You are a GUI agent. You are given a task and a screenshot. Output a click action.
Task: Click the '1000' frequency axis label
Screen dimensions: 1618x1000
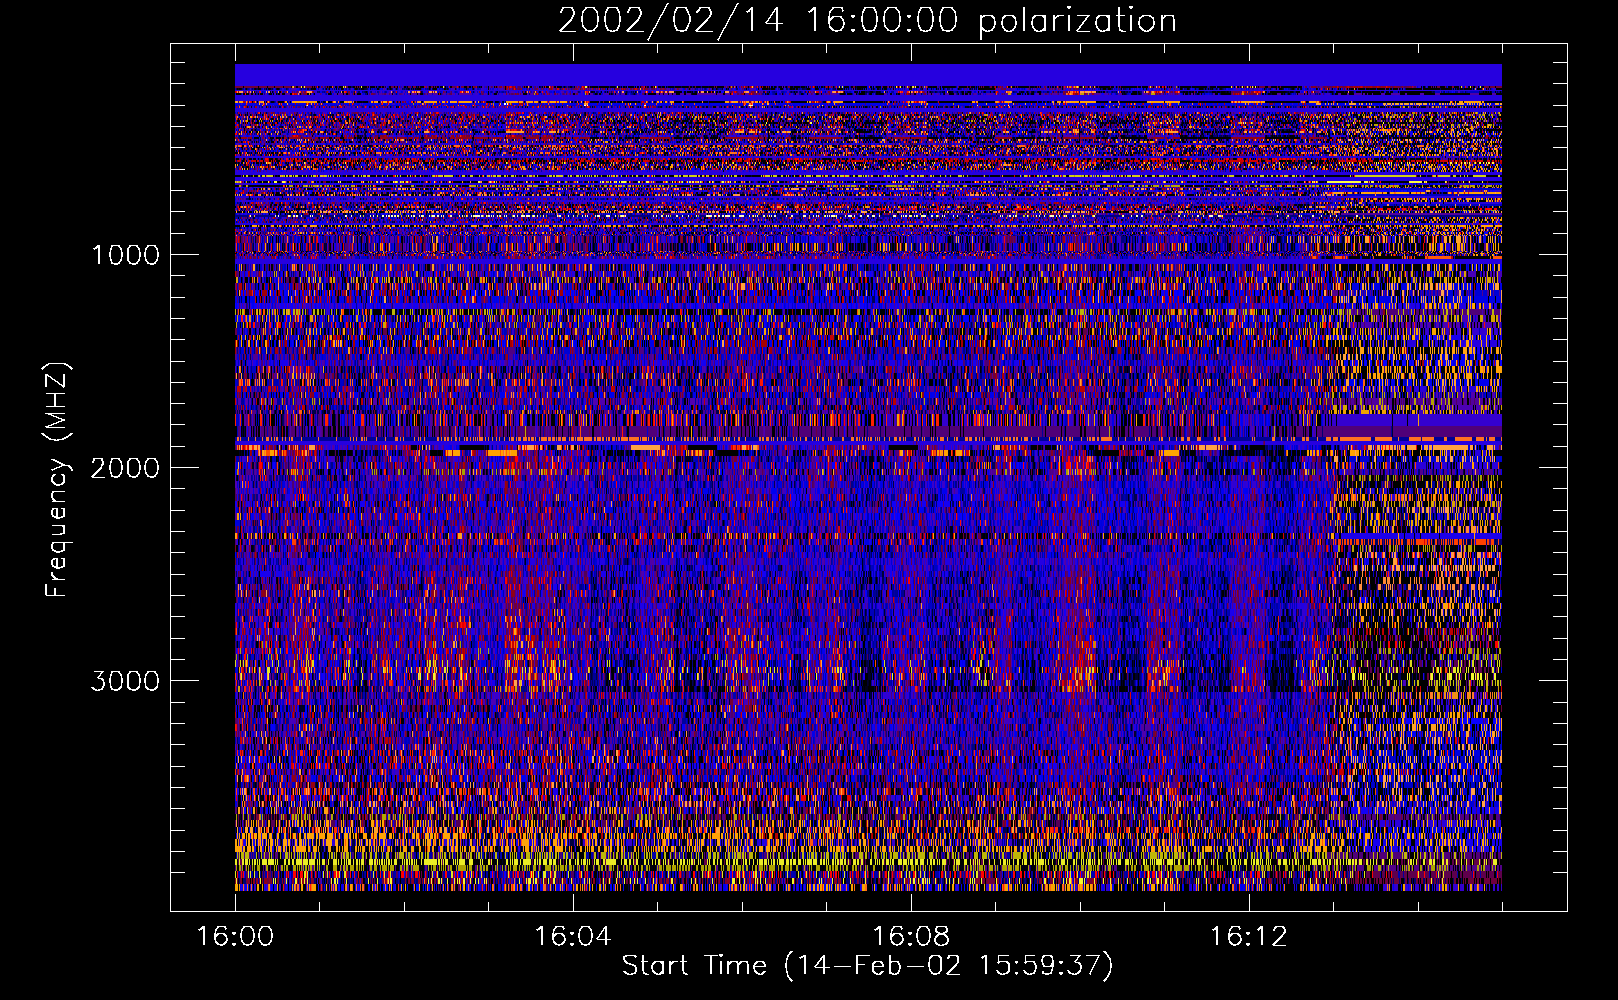[125, 255]
